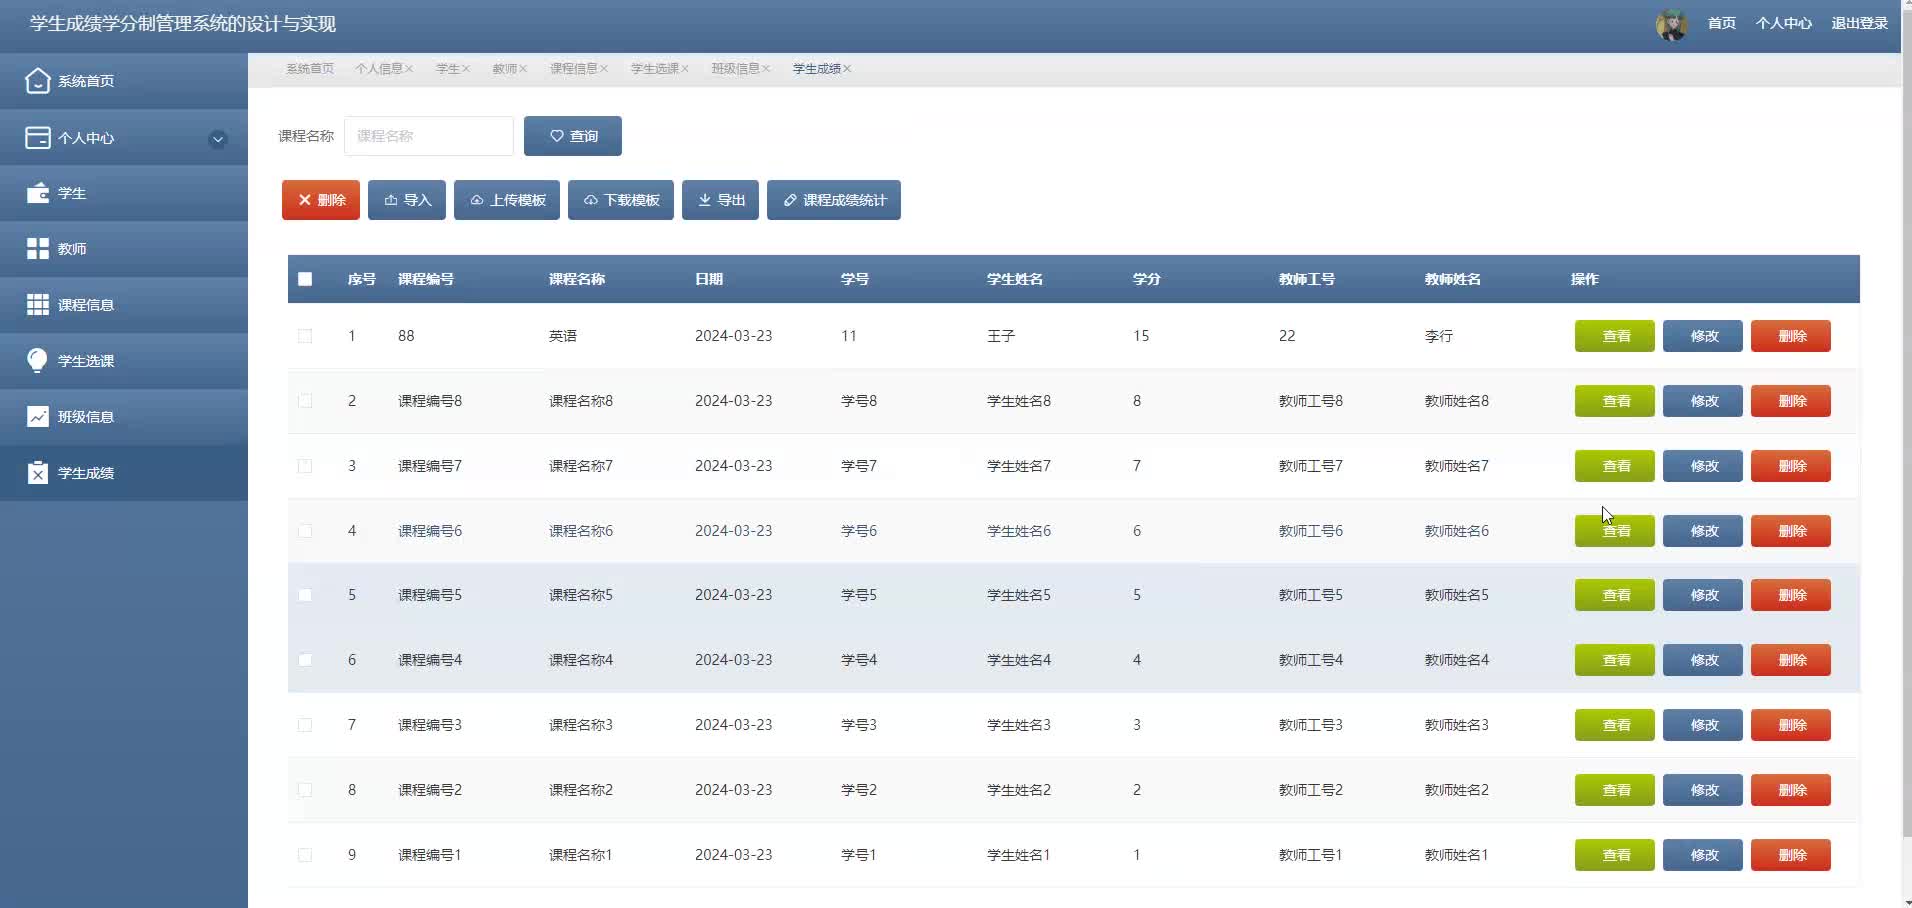
Task: Expand the 个人中心 sidebar chevron
Action: tap(217, 139)
